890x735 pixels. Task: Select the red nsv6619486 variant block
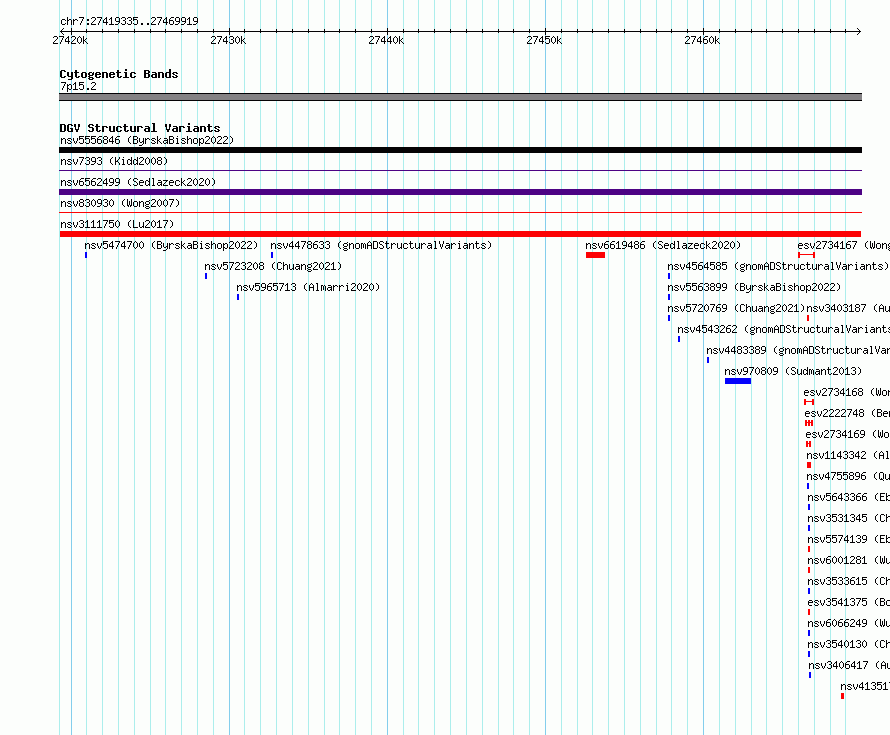(x=595, y=255)
